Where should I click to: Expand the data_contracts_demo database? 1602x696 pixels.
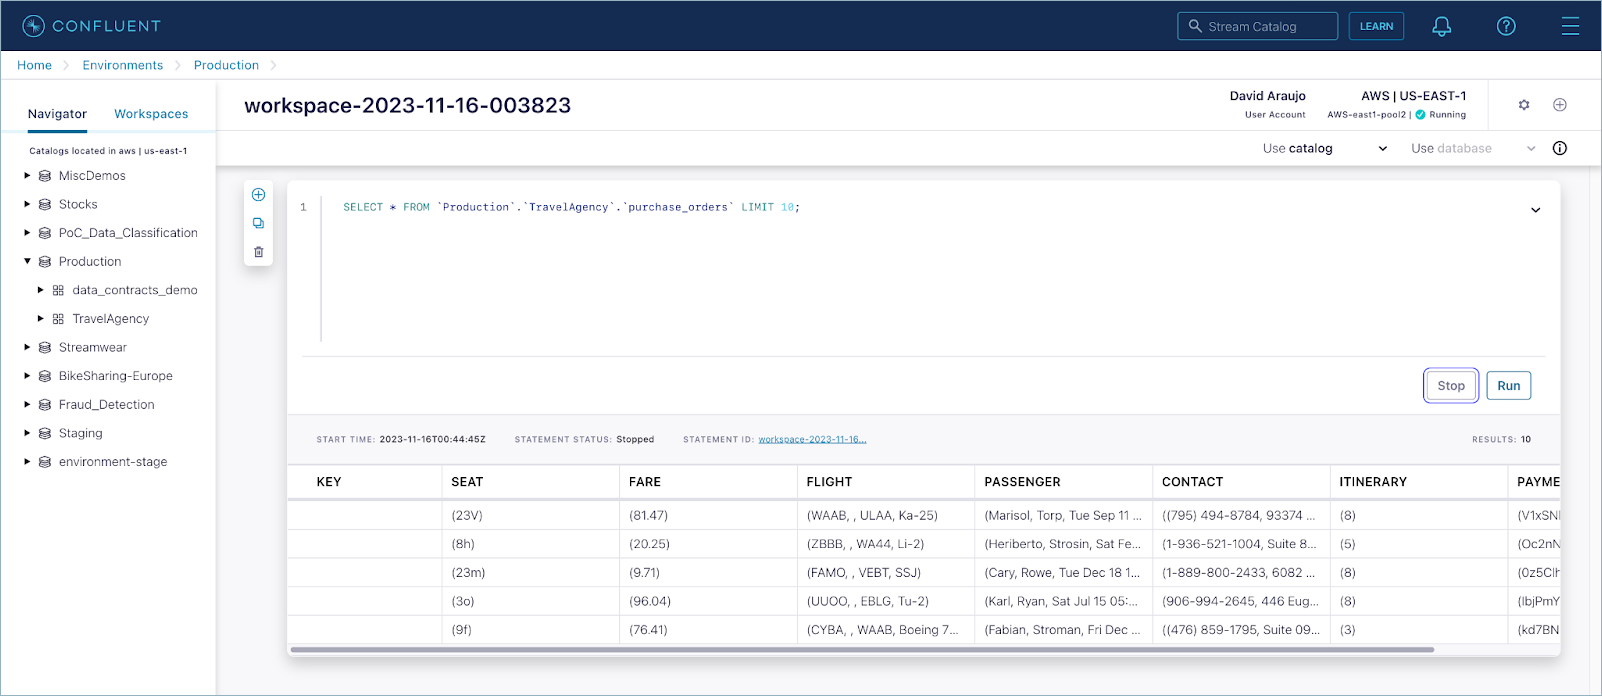(41, 290)
